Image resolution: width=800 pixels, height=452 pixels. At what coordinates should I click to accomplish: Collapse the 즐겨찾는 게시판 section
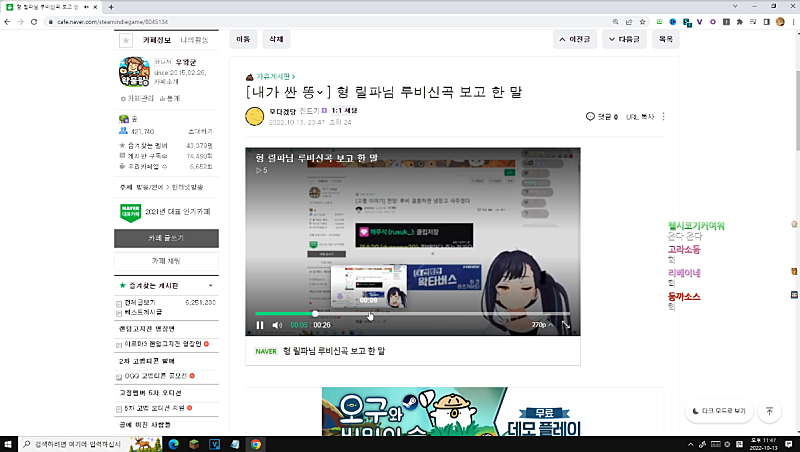(x=211, y=286)
